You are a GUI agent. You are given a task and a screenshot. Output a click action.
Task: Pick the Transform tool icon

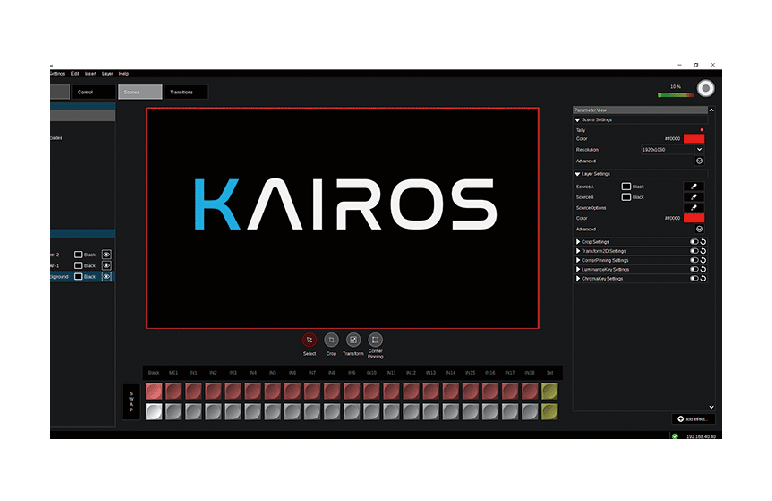pos(353,340)
